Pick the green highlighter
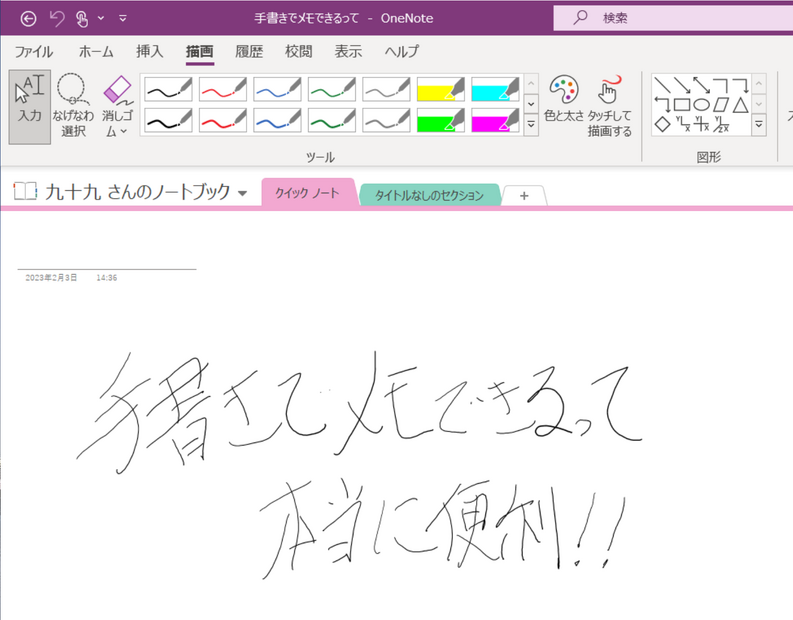Screen dimensions: 793x620 (x=441, y=120)
